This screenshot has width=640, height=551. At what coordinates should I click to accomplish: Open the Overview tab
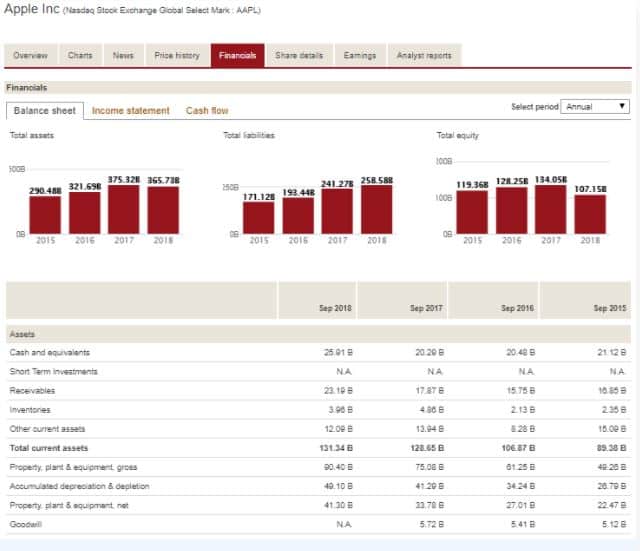(x=31, y=55)
